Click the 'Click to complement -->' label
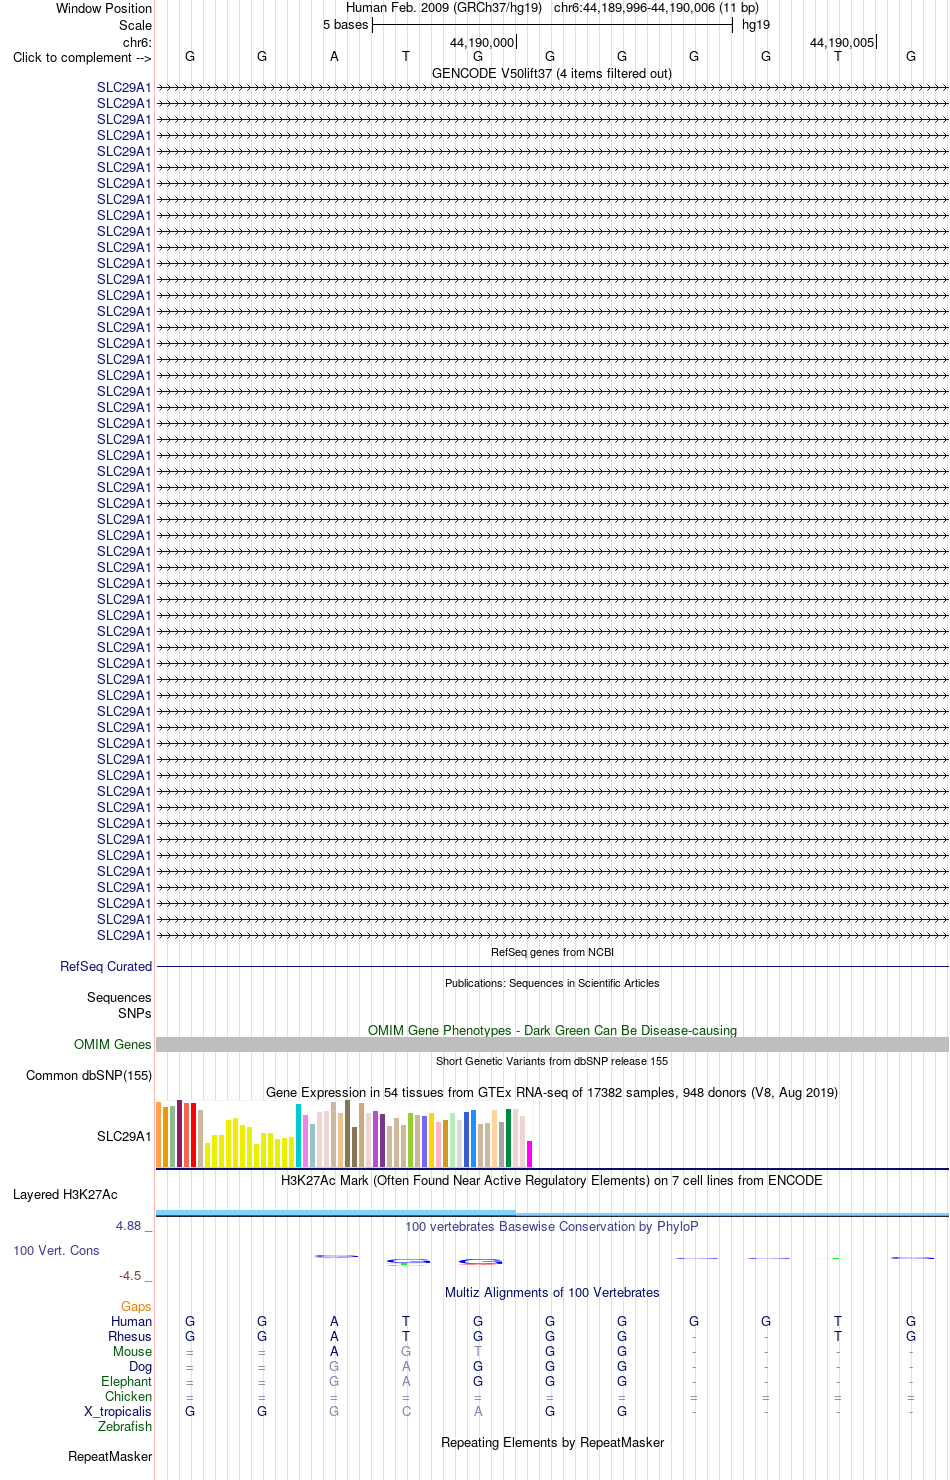 82,58
